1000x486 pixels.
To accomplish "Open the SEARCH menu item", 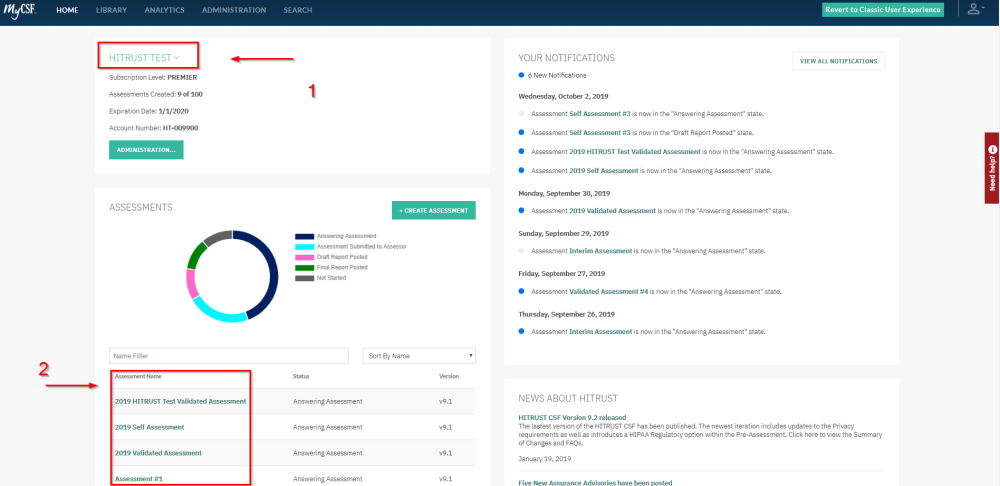I will [x=298, y=10].
